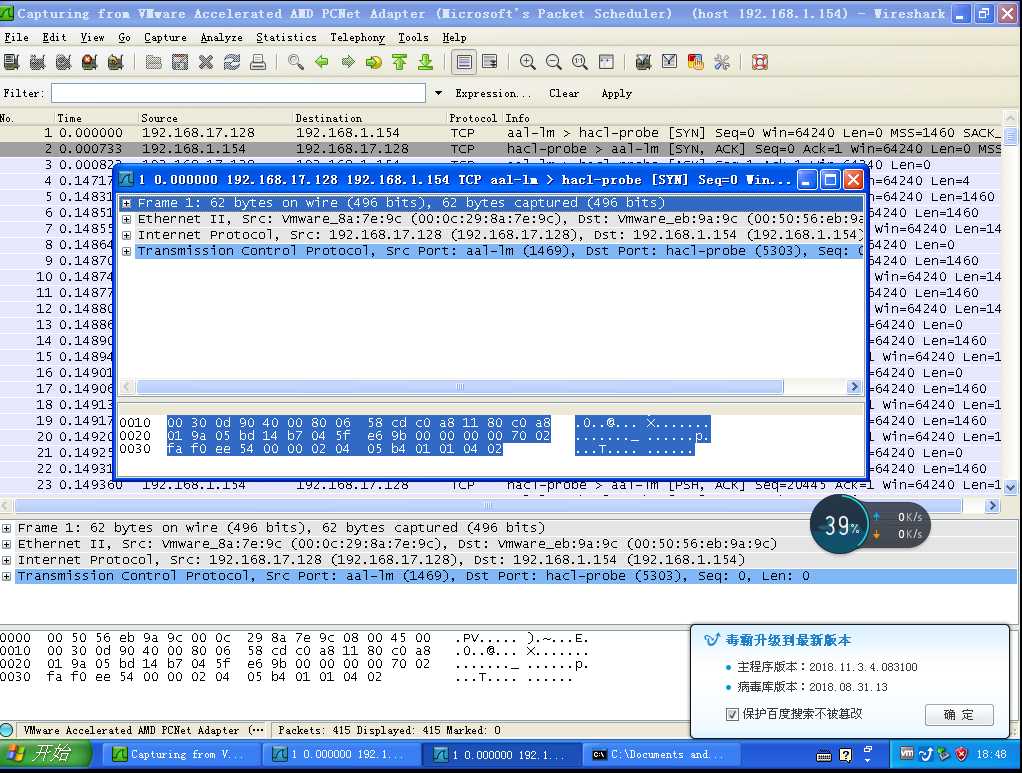Viewport: 1022px width, 773px height.
Task: Zoom in the packet text
Action: point(528,62)
